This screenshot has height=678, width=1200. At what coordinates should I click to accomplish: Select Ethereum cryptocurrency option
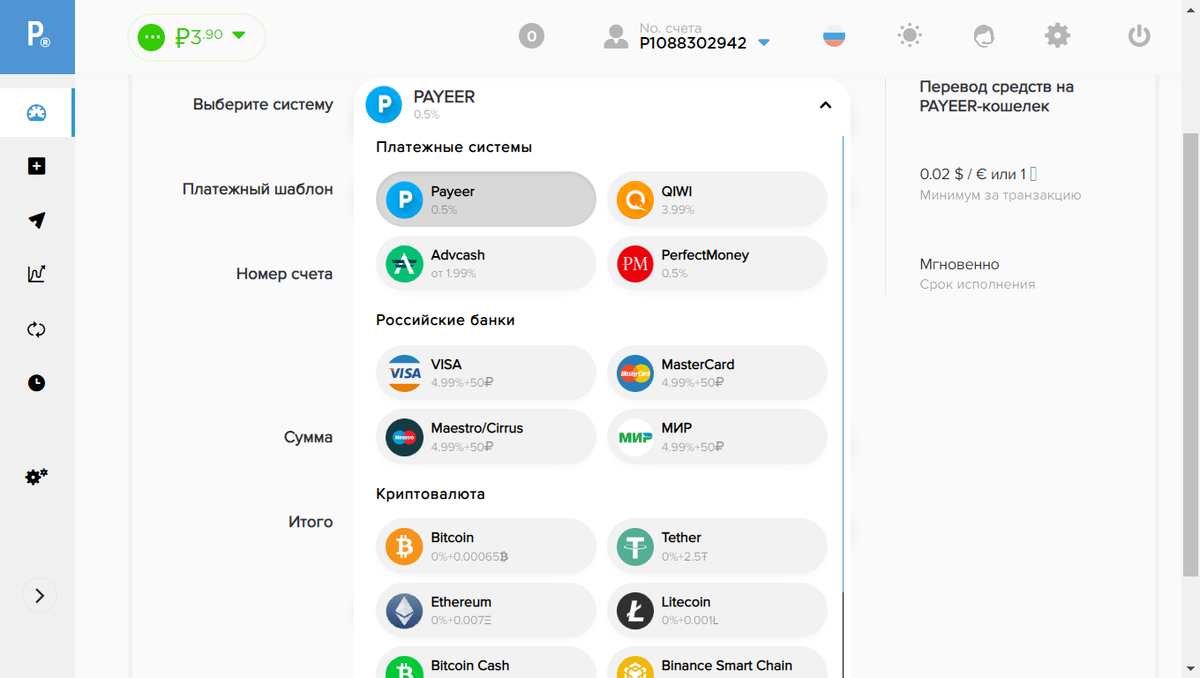click(486, 611)
